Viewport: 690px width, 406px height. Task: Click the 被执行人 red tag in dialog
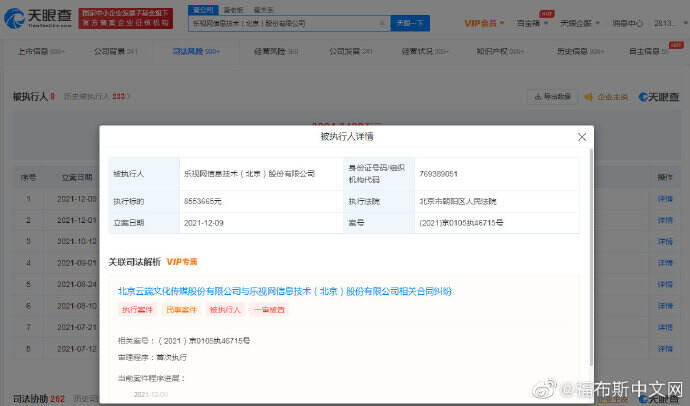click(x=225, y=310)
